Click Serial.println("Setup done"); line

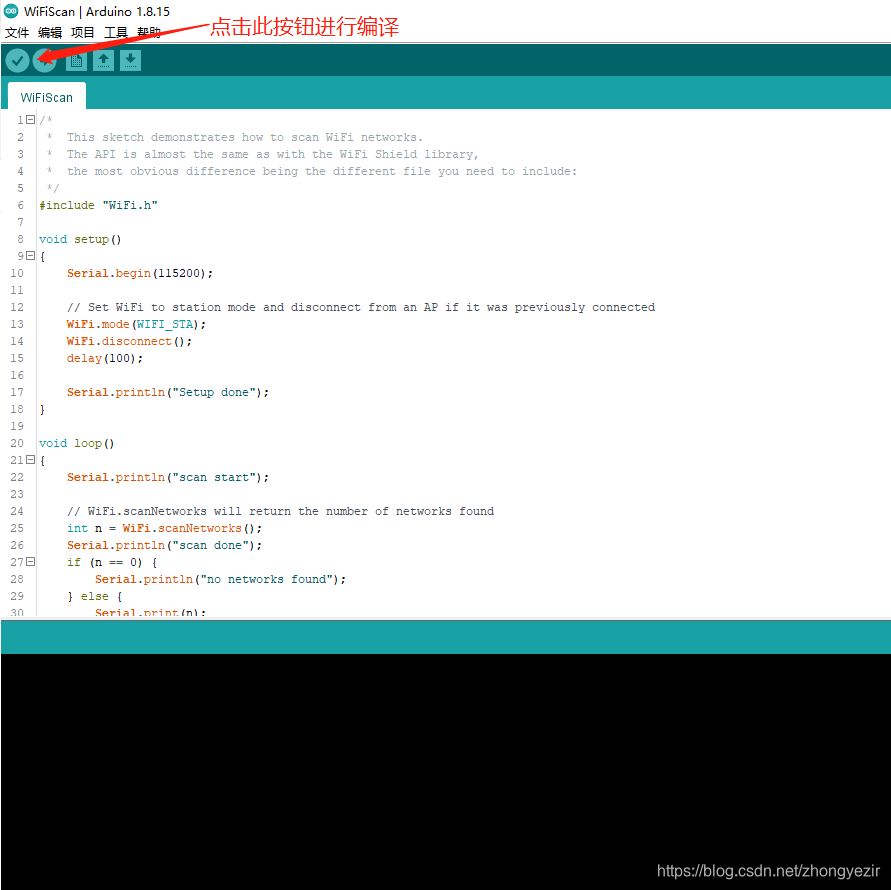point(168,392)
